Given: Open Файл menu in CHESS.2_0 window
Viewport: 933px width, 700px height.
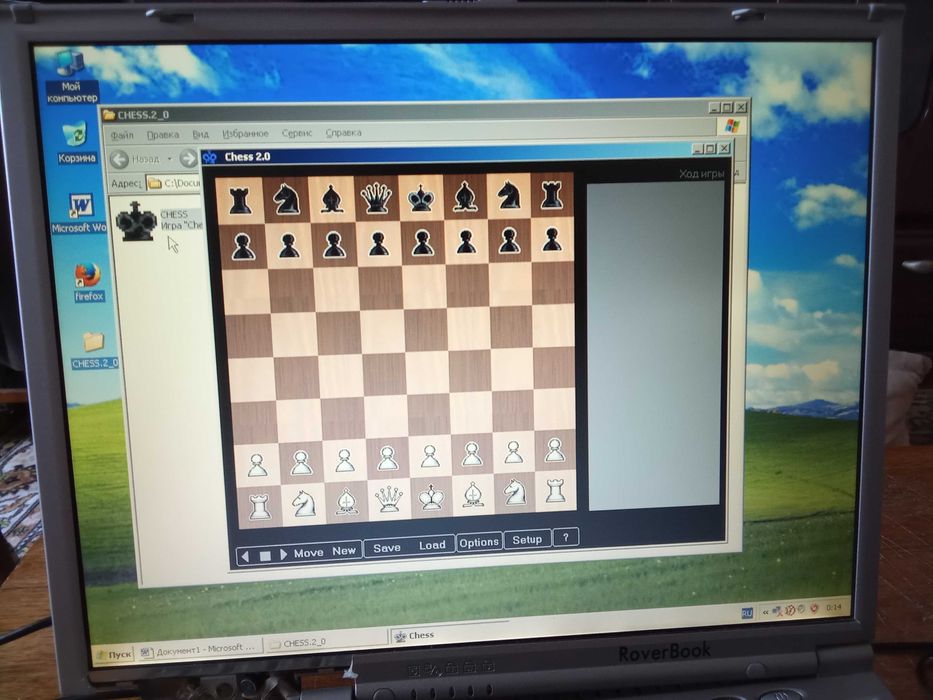Looking at the screenshot, I should click(x=122, y=136).
